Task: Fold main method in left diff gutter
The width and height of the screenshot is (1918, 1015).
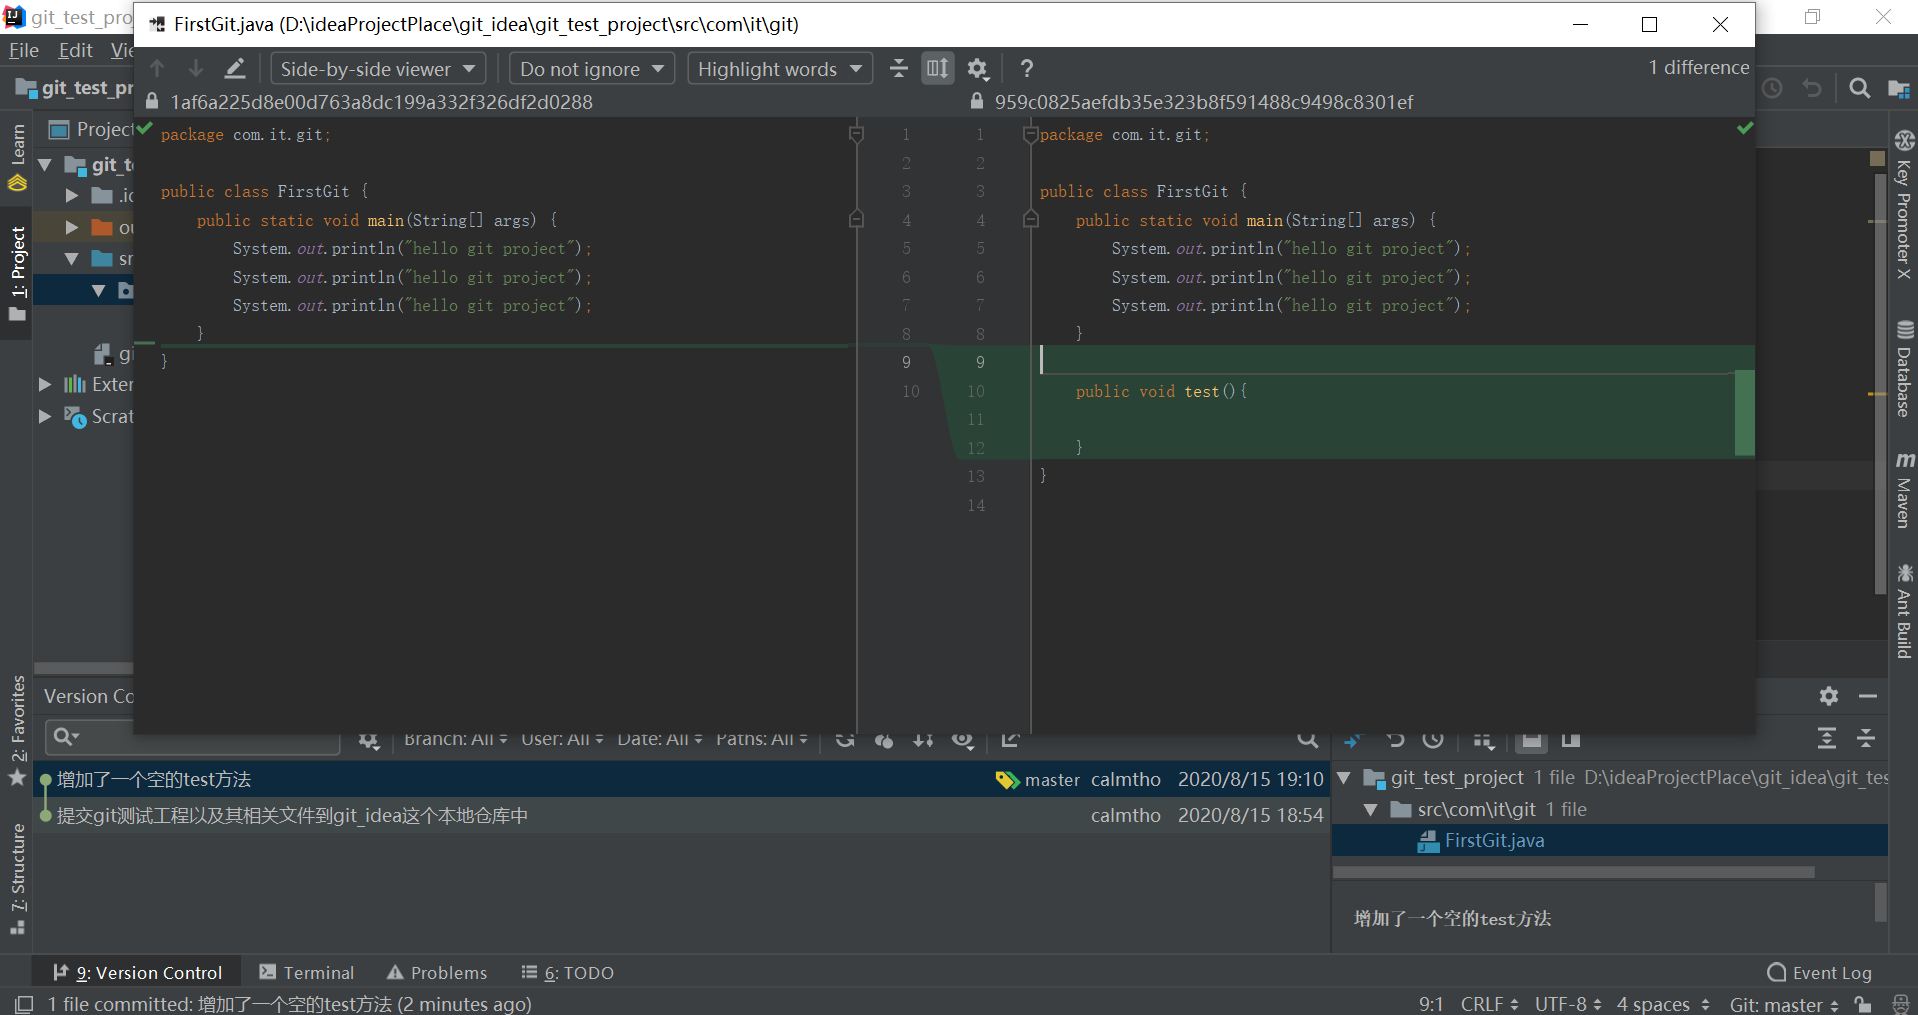Action: [x=856, y=219]
